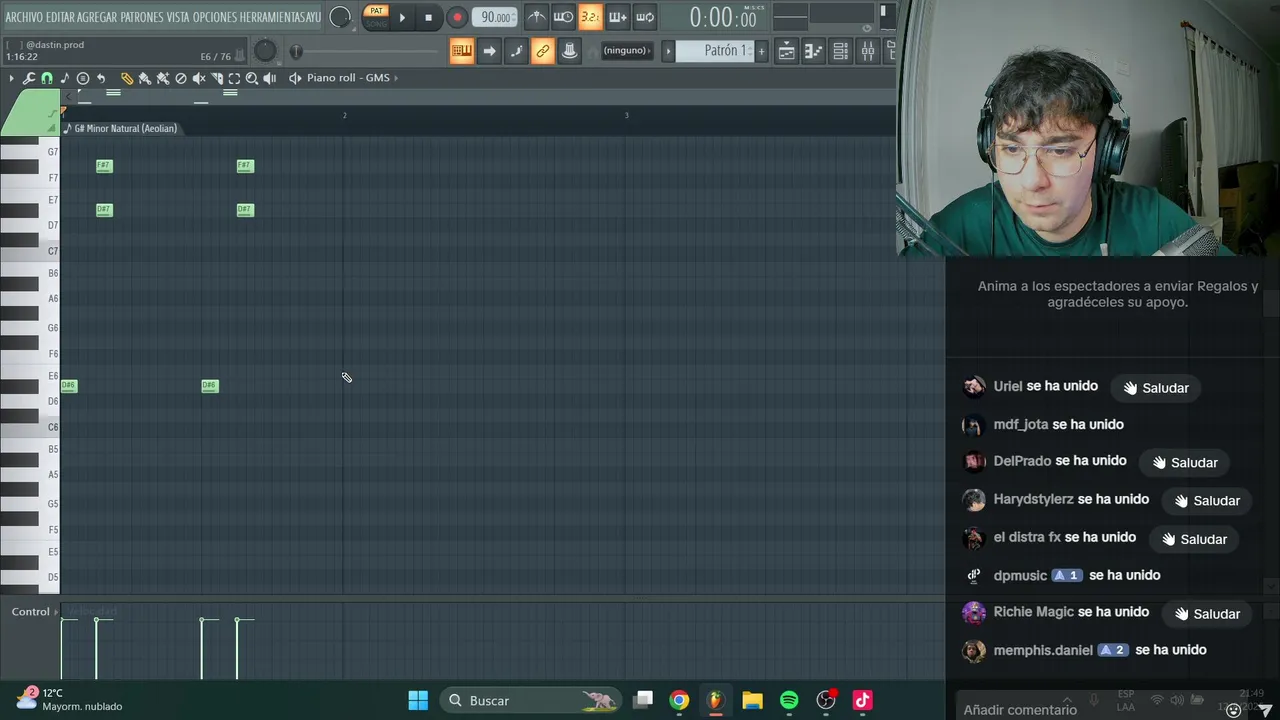Toggle countdown before recording 3.2.1
Image resolution: width=1280 pixels, height=720 pixels.
pos(590,17)
